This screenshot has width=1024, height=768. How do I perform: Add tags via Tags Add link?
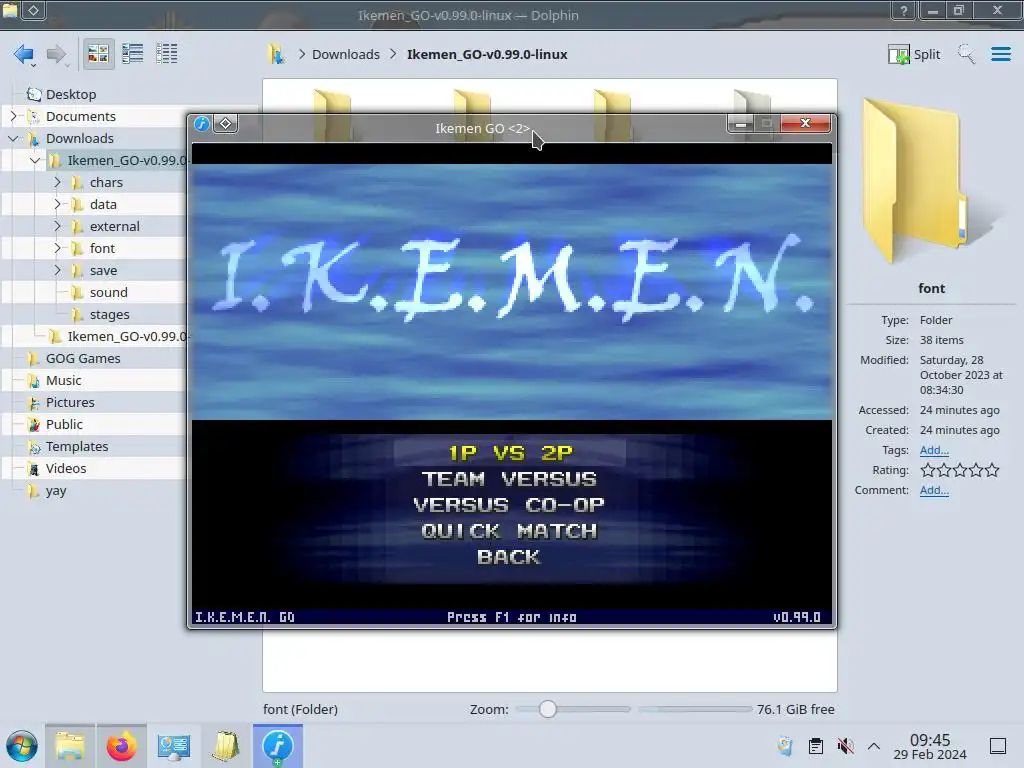(934, 450)
